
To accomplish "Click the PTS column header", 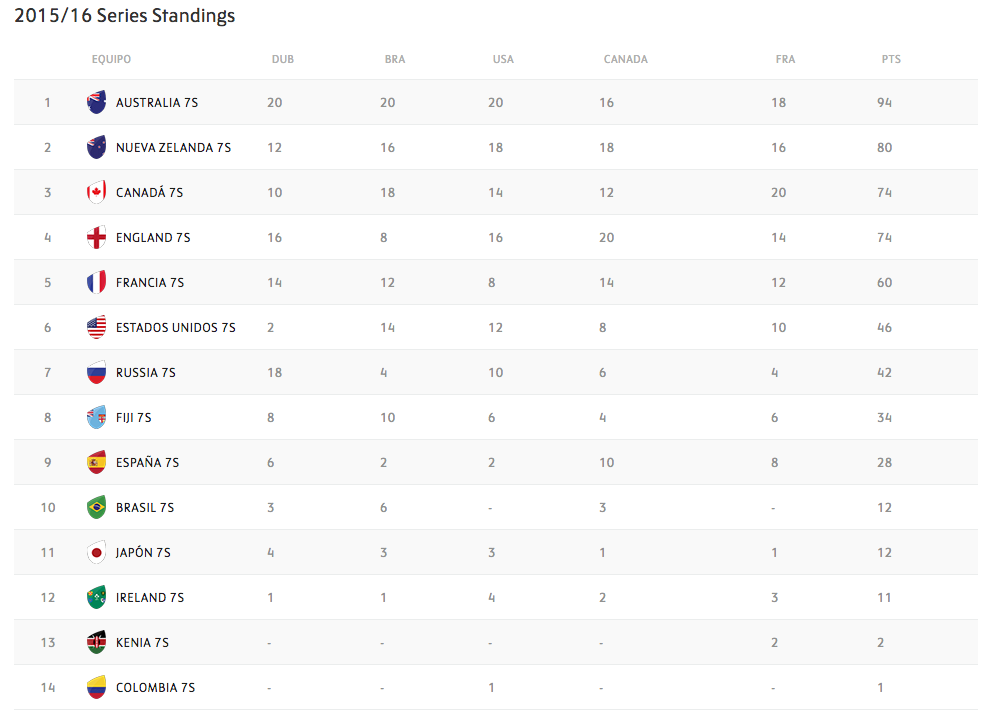I will (x=891, y=60).
